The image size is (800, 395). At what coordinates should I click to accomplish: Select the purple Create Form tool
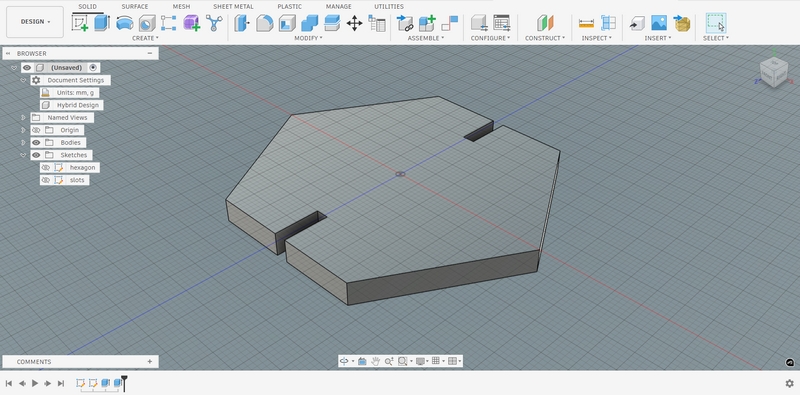[x=191, y=23]
